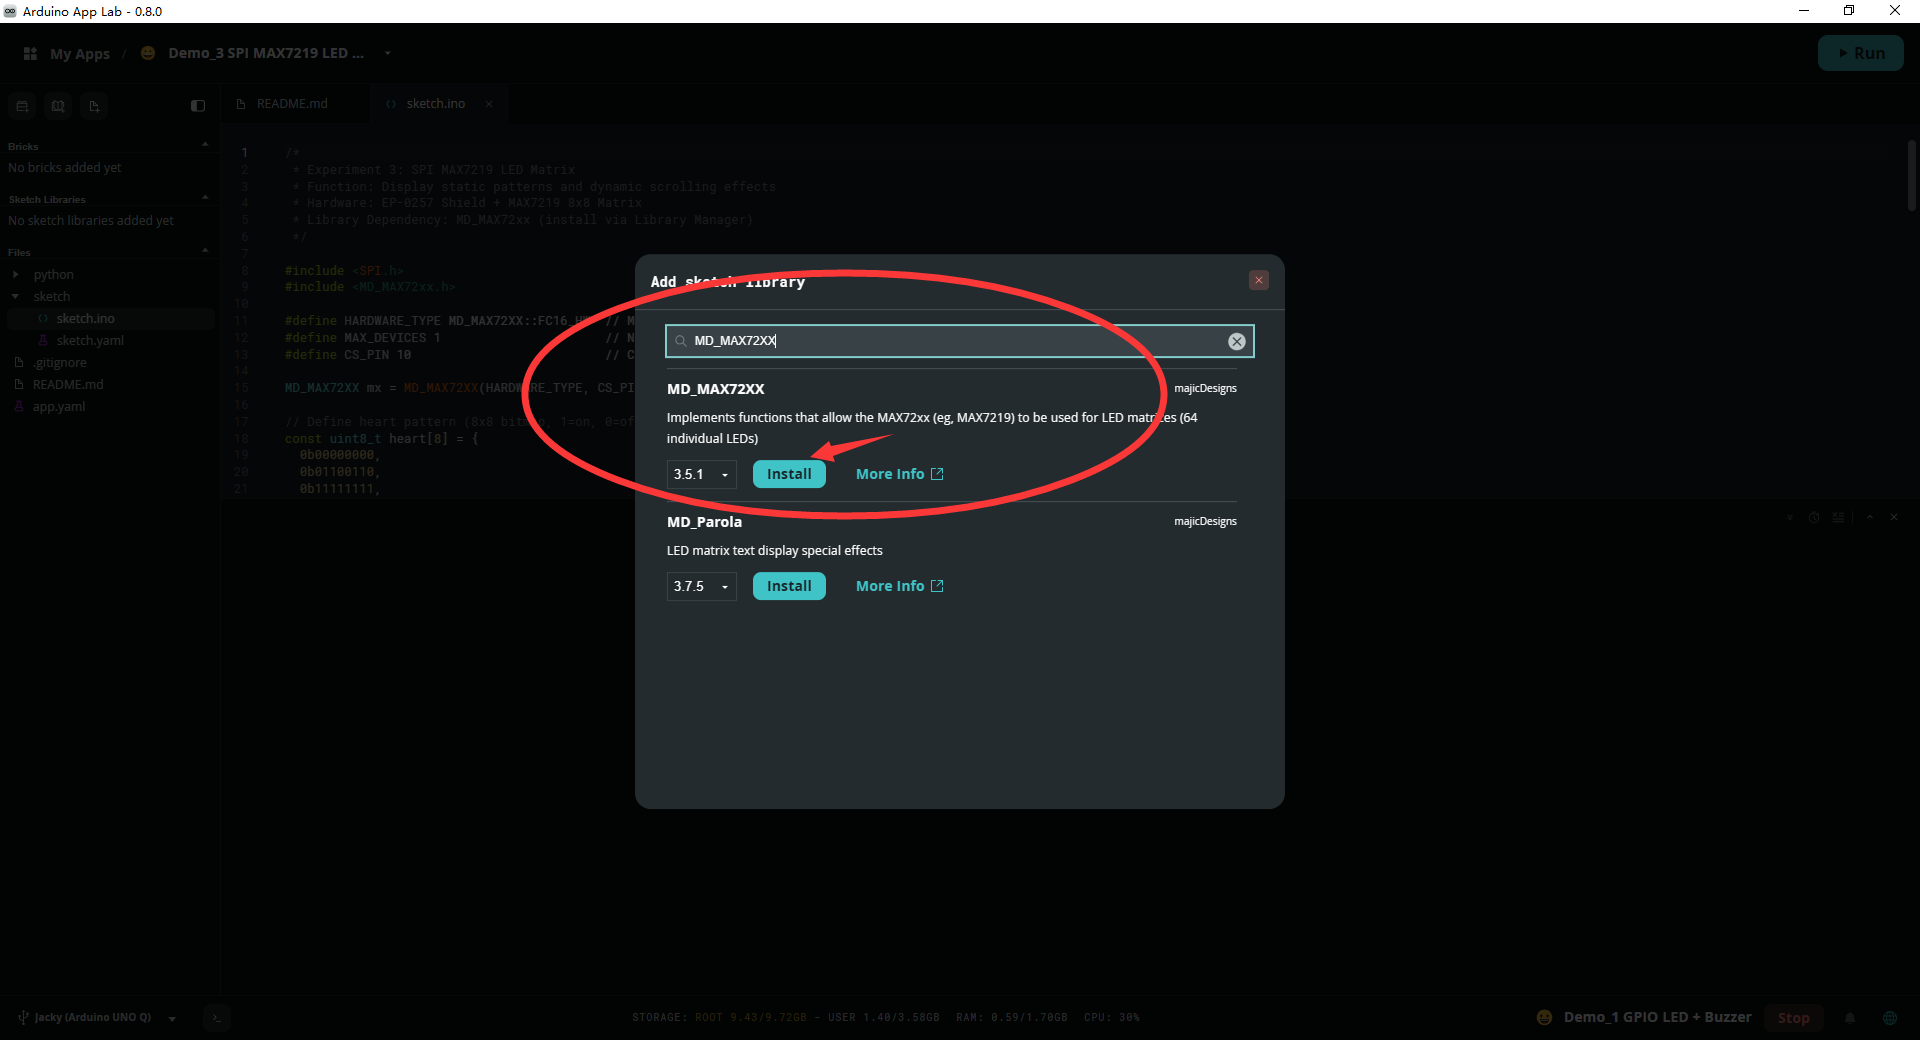Clear the library search field

click(x=1237, y=341)
